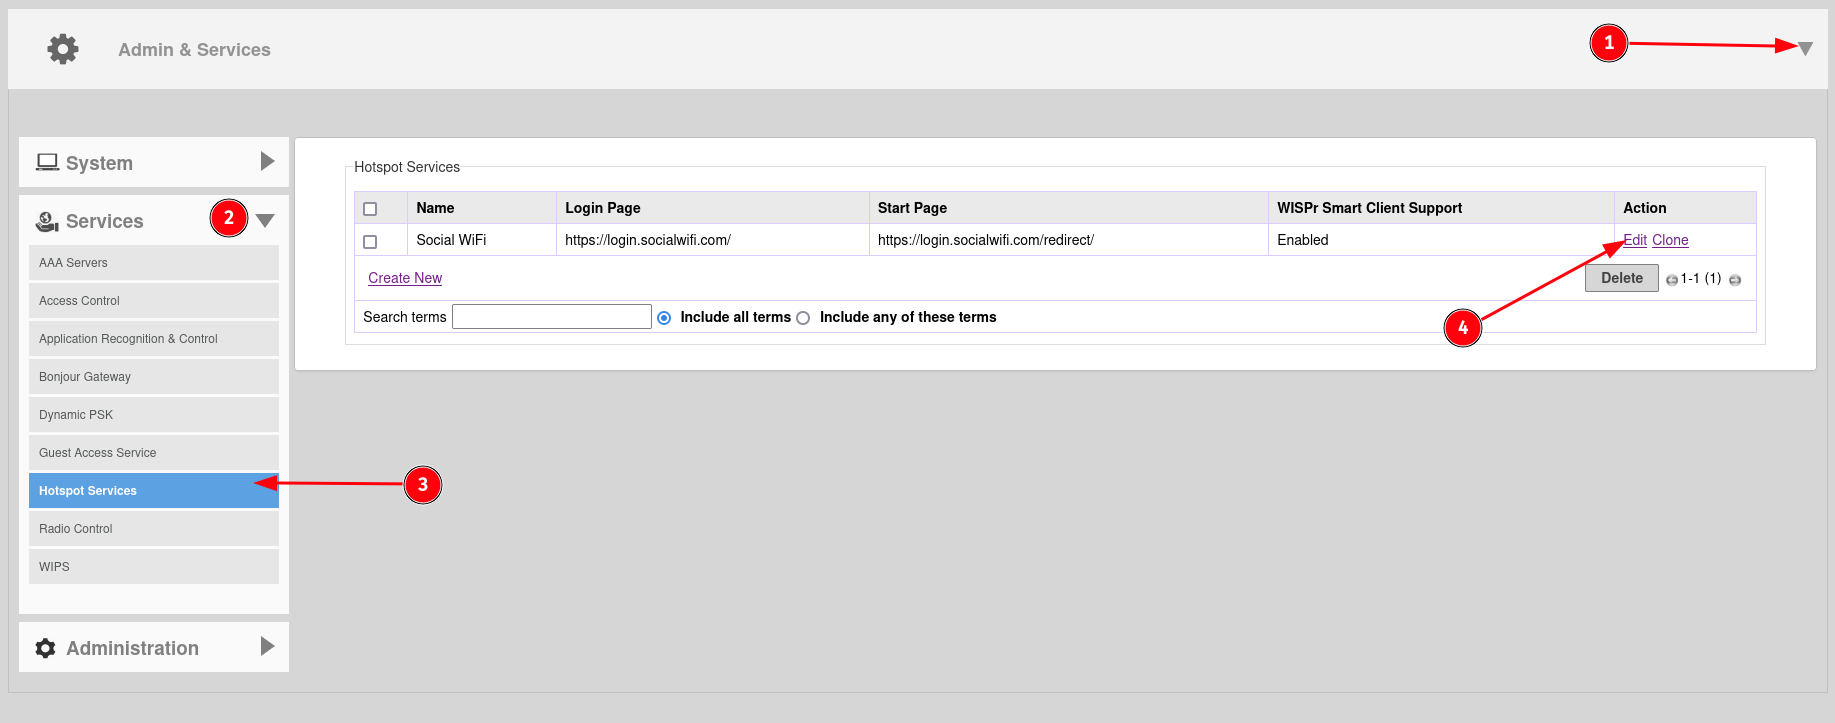Click the Administration gear icon
Viewport: 1835px width, 723px height.
(x=46, y=648)
